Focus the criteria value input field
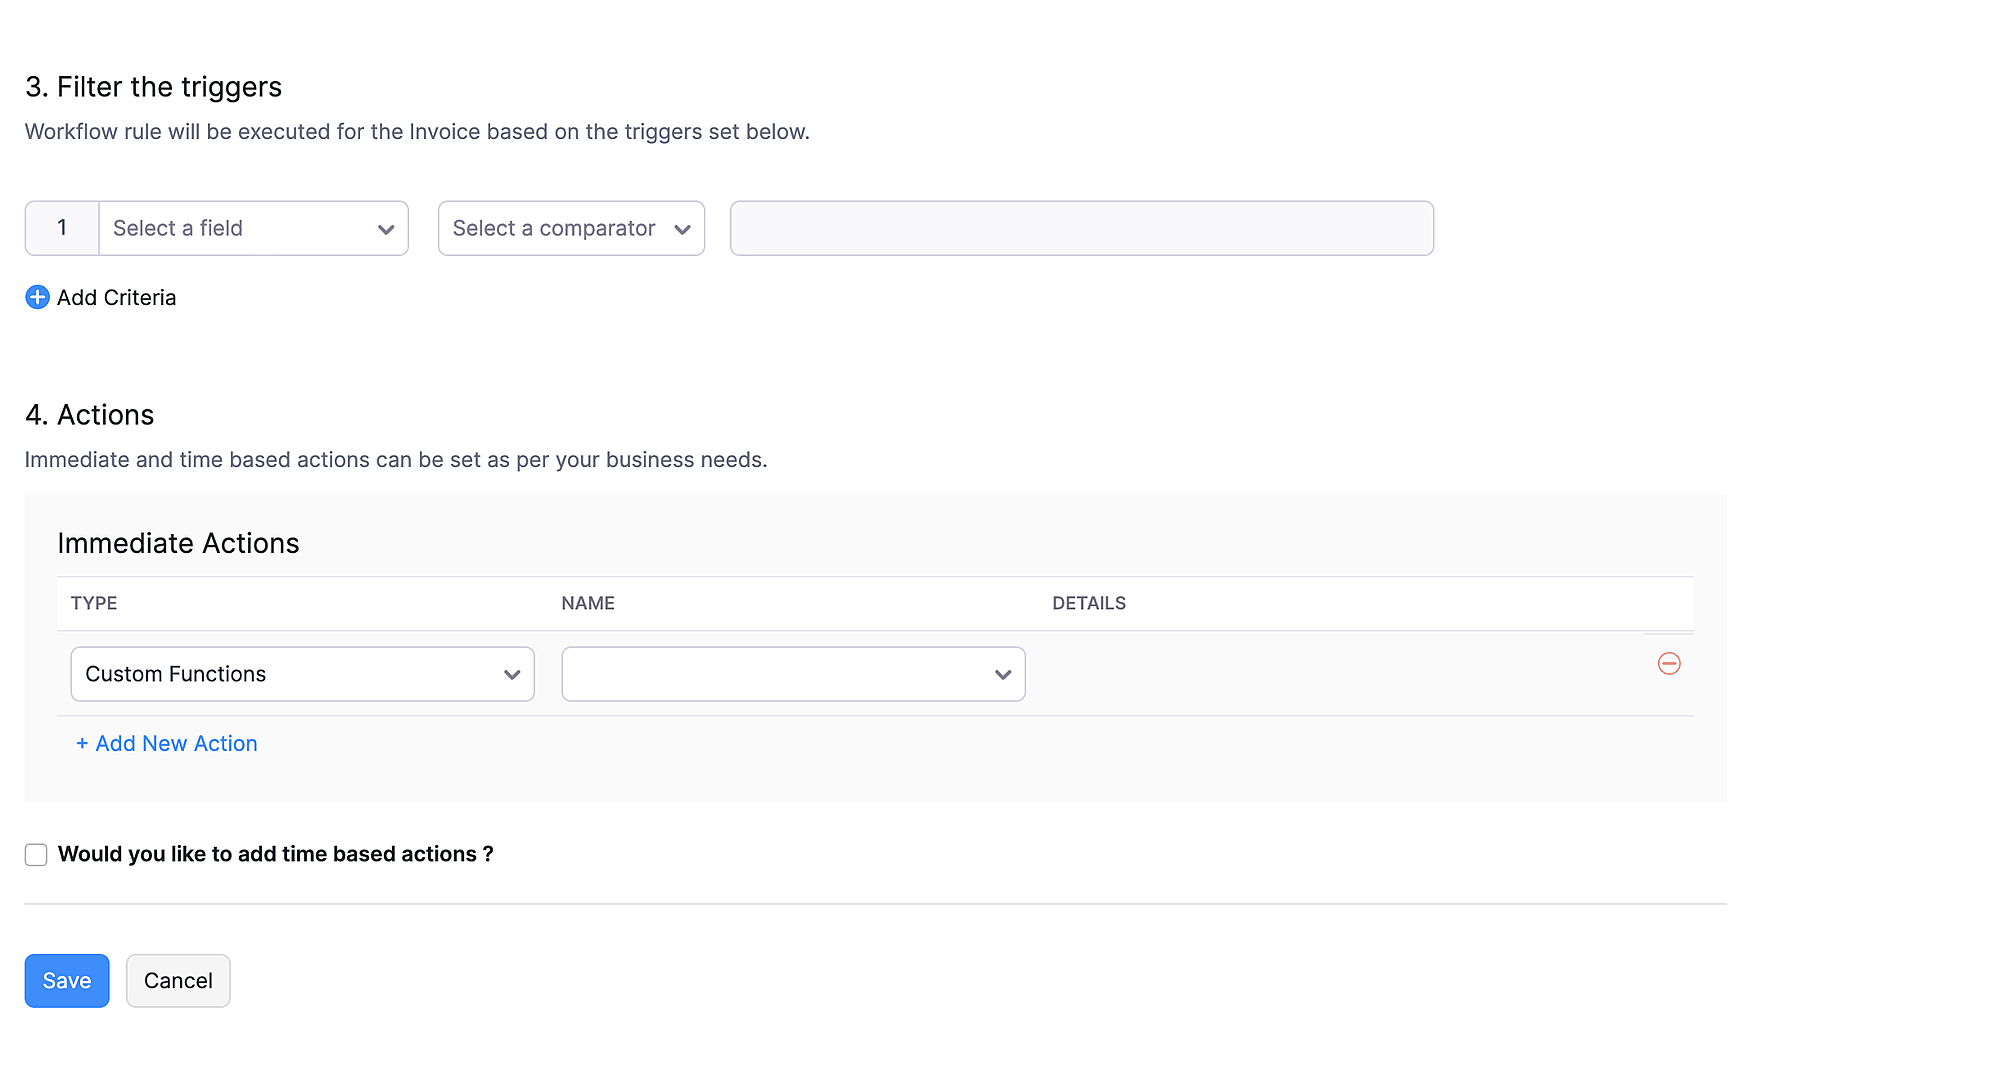 coord(1081,228)
